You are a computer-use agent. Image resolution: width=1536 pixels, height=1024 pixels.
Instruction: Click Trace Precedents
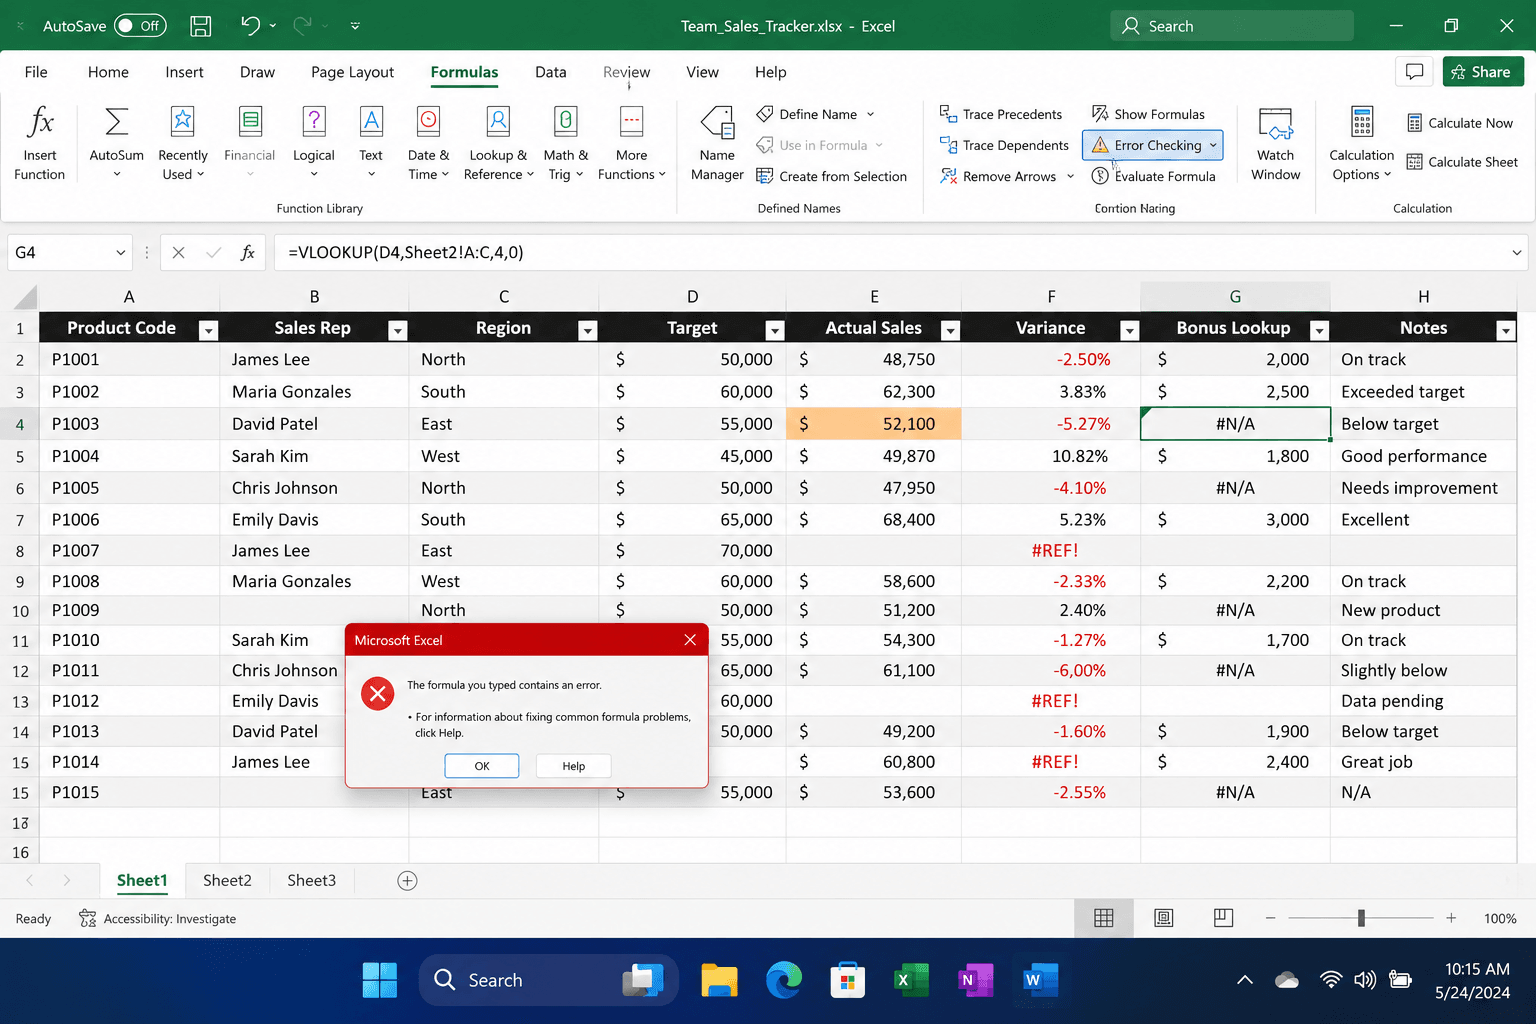coord(1001,114)
